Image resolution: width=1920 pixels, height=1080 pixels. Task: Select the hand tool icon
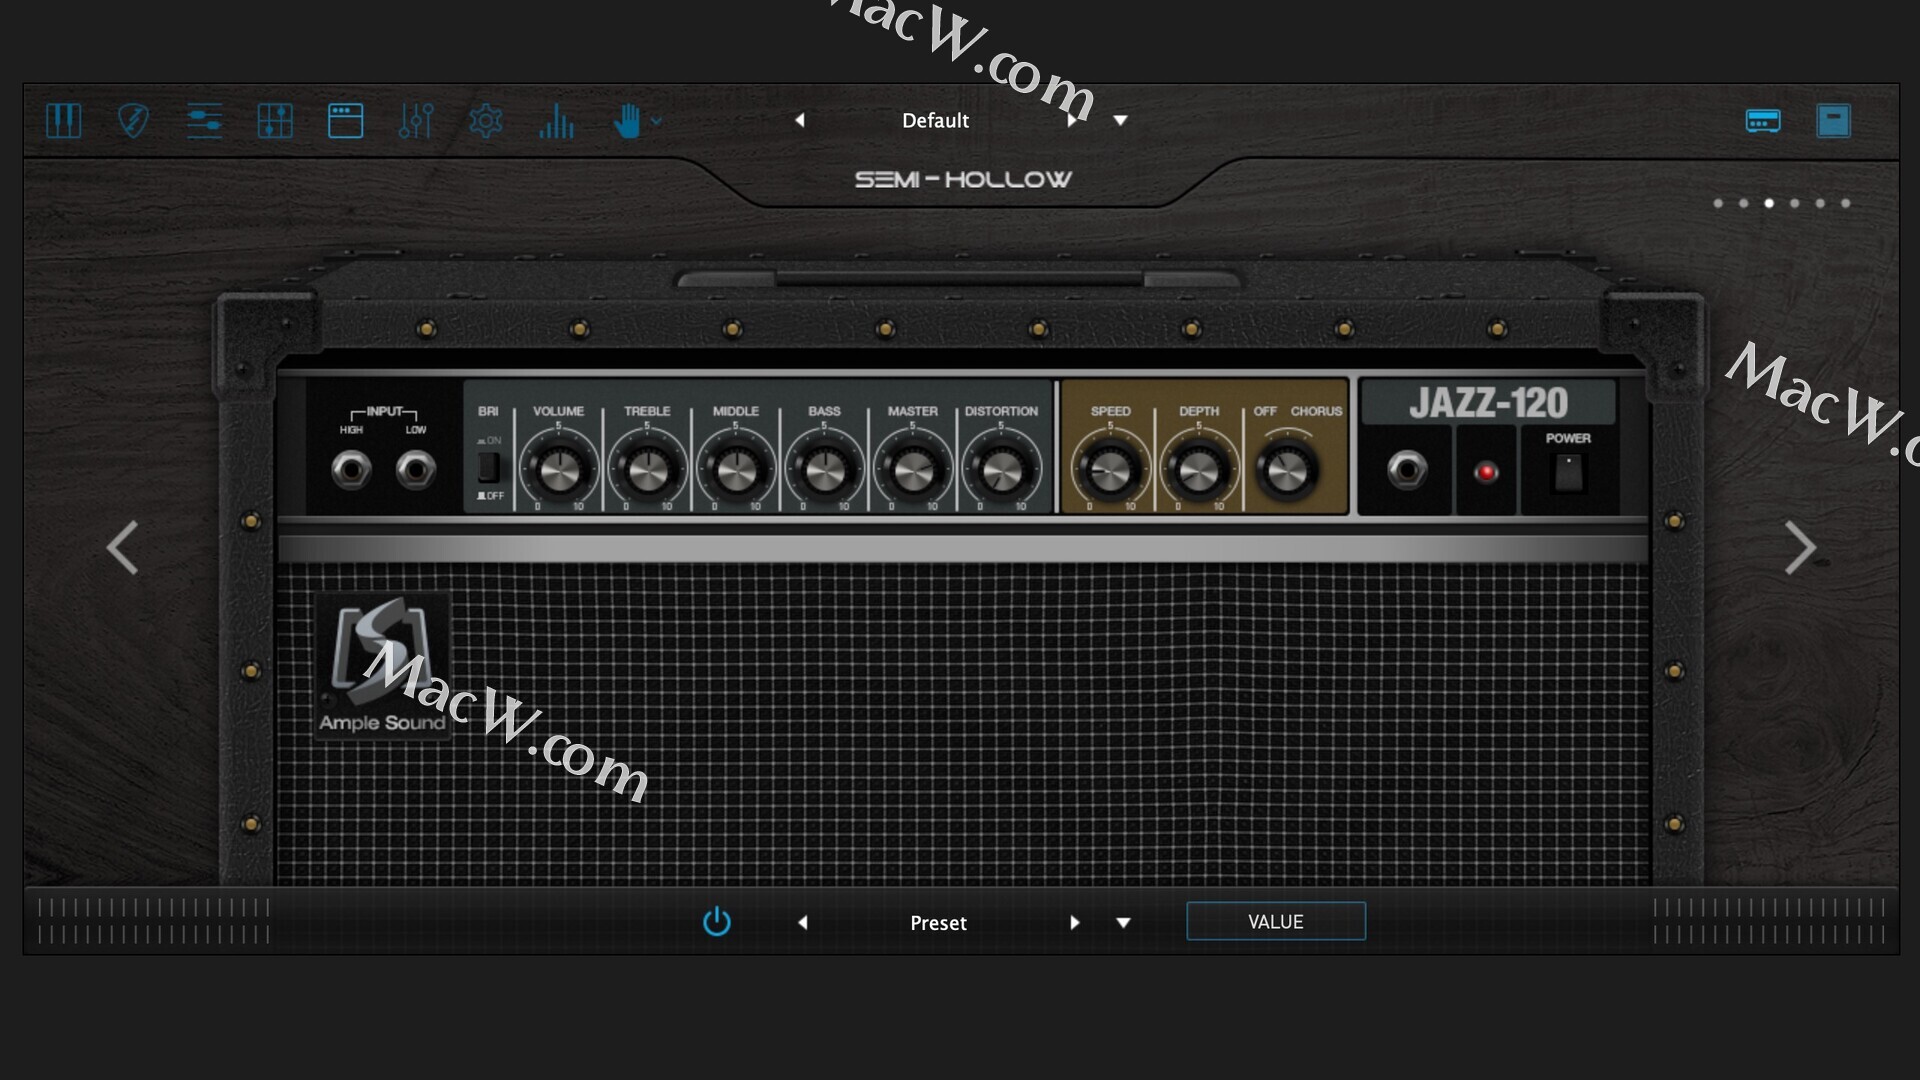[627, 121]
